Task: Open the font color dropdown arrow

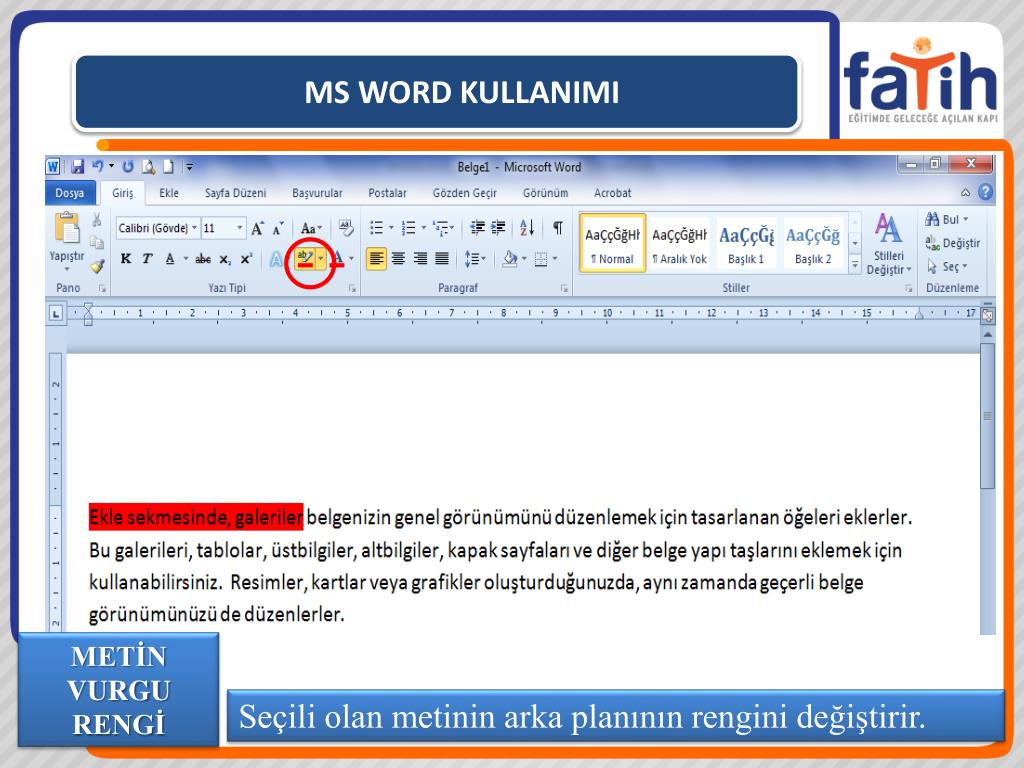Action: [351, 259]
